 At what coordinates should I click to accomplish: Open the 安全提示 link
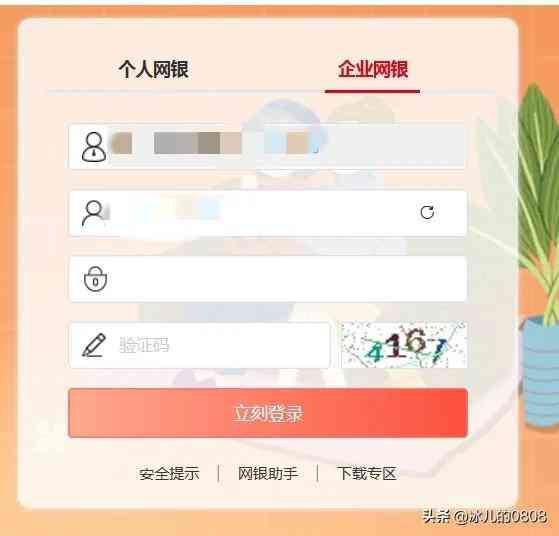[x=169, y=474]
